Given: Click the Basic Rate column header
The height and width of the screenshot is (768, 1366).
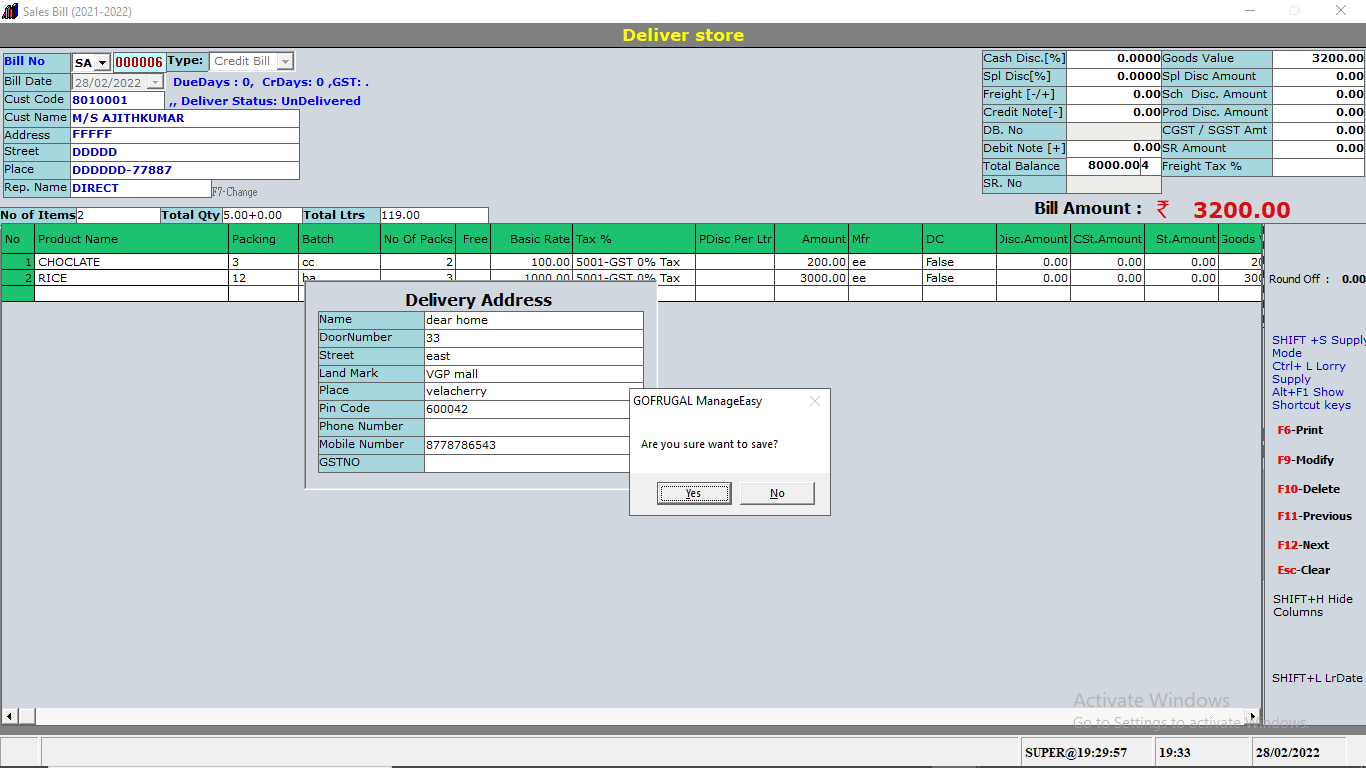Looking at the screenshot, I should click(532, 239).
